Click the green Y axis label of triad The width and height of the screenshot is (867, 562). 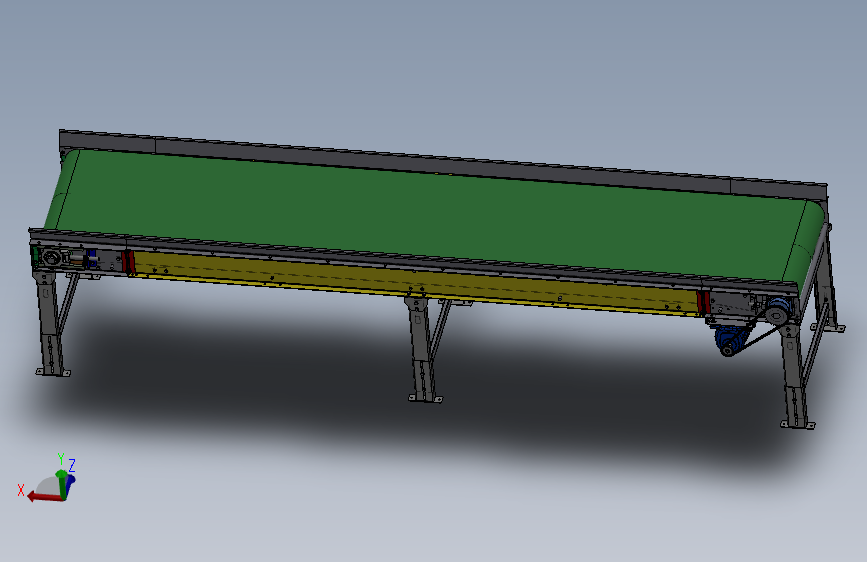click(x=61, y=459)
